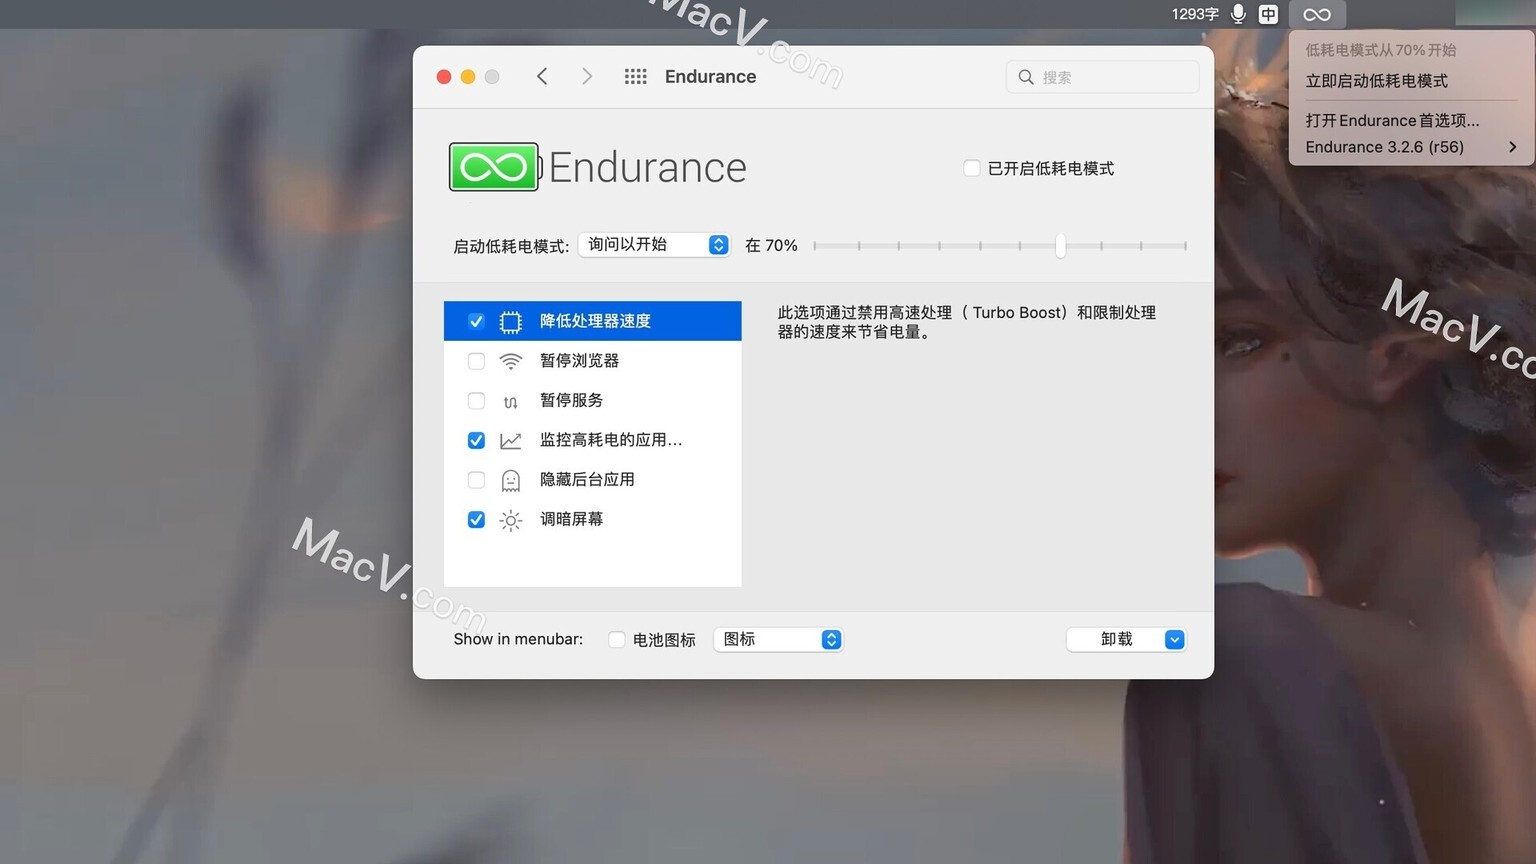This screenshot has width=1536, height=864.
Task: Click the ghost icon beside 隐藏后台应用
Action: 510,481
